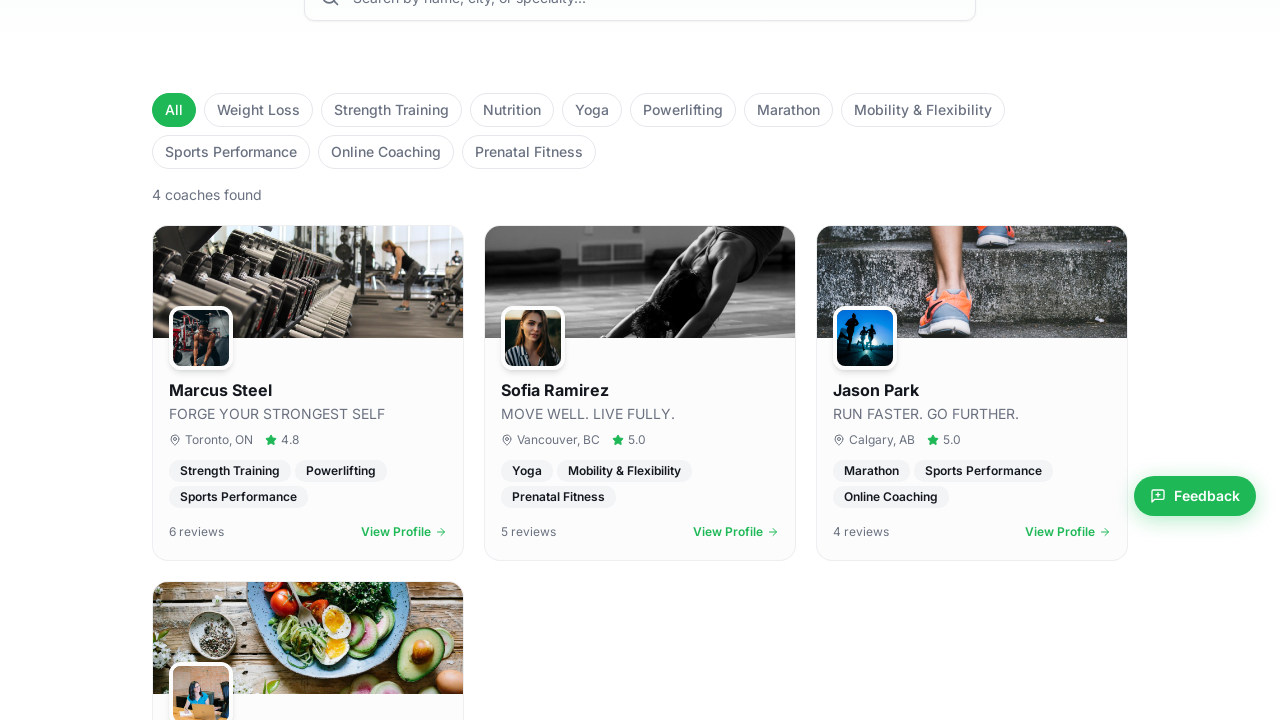Image resolution: width=1280 pixels, height=720 pixels.
Task: Click location pin icon beside Vancouver, BC
Action: (x=507, y=440)
